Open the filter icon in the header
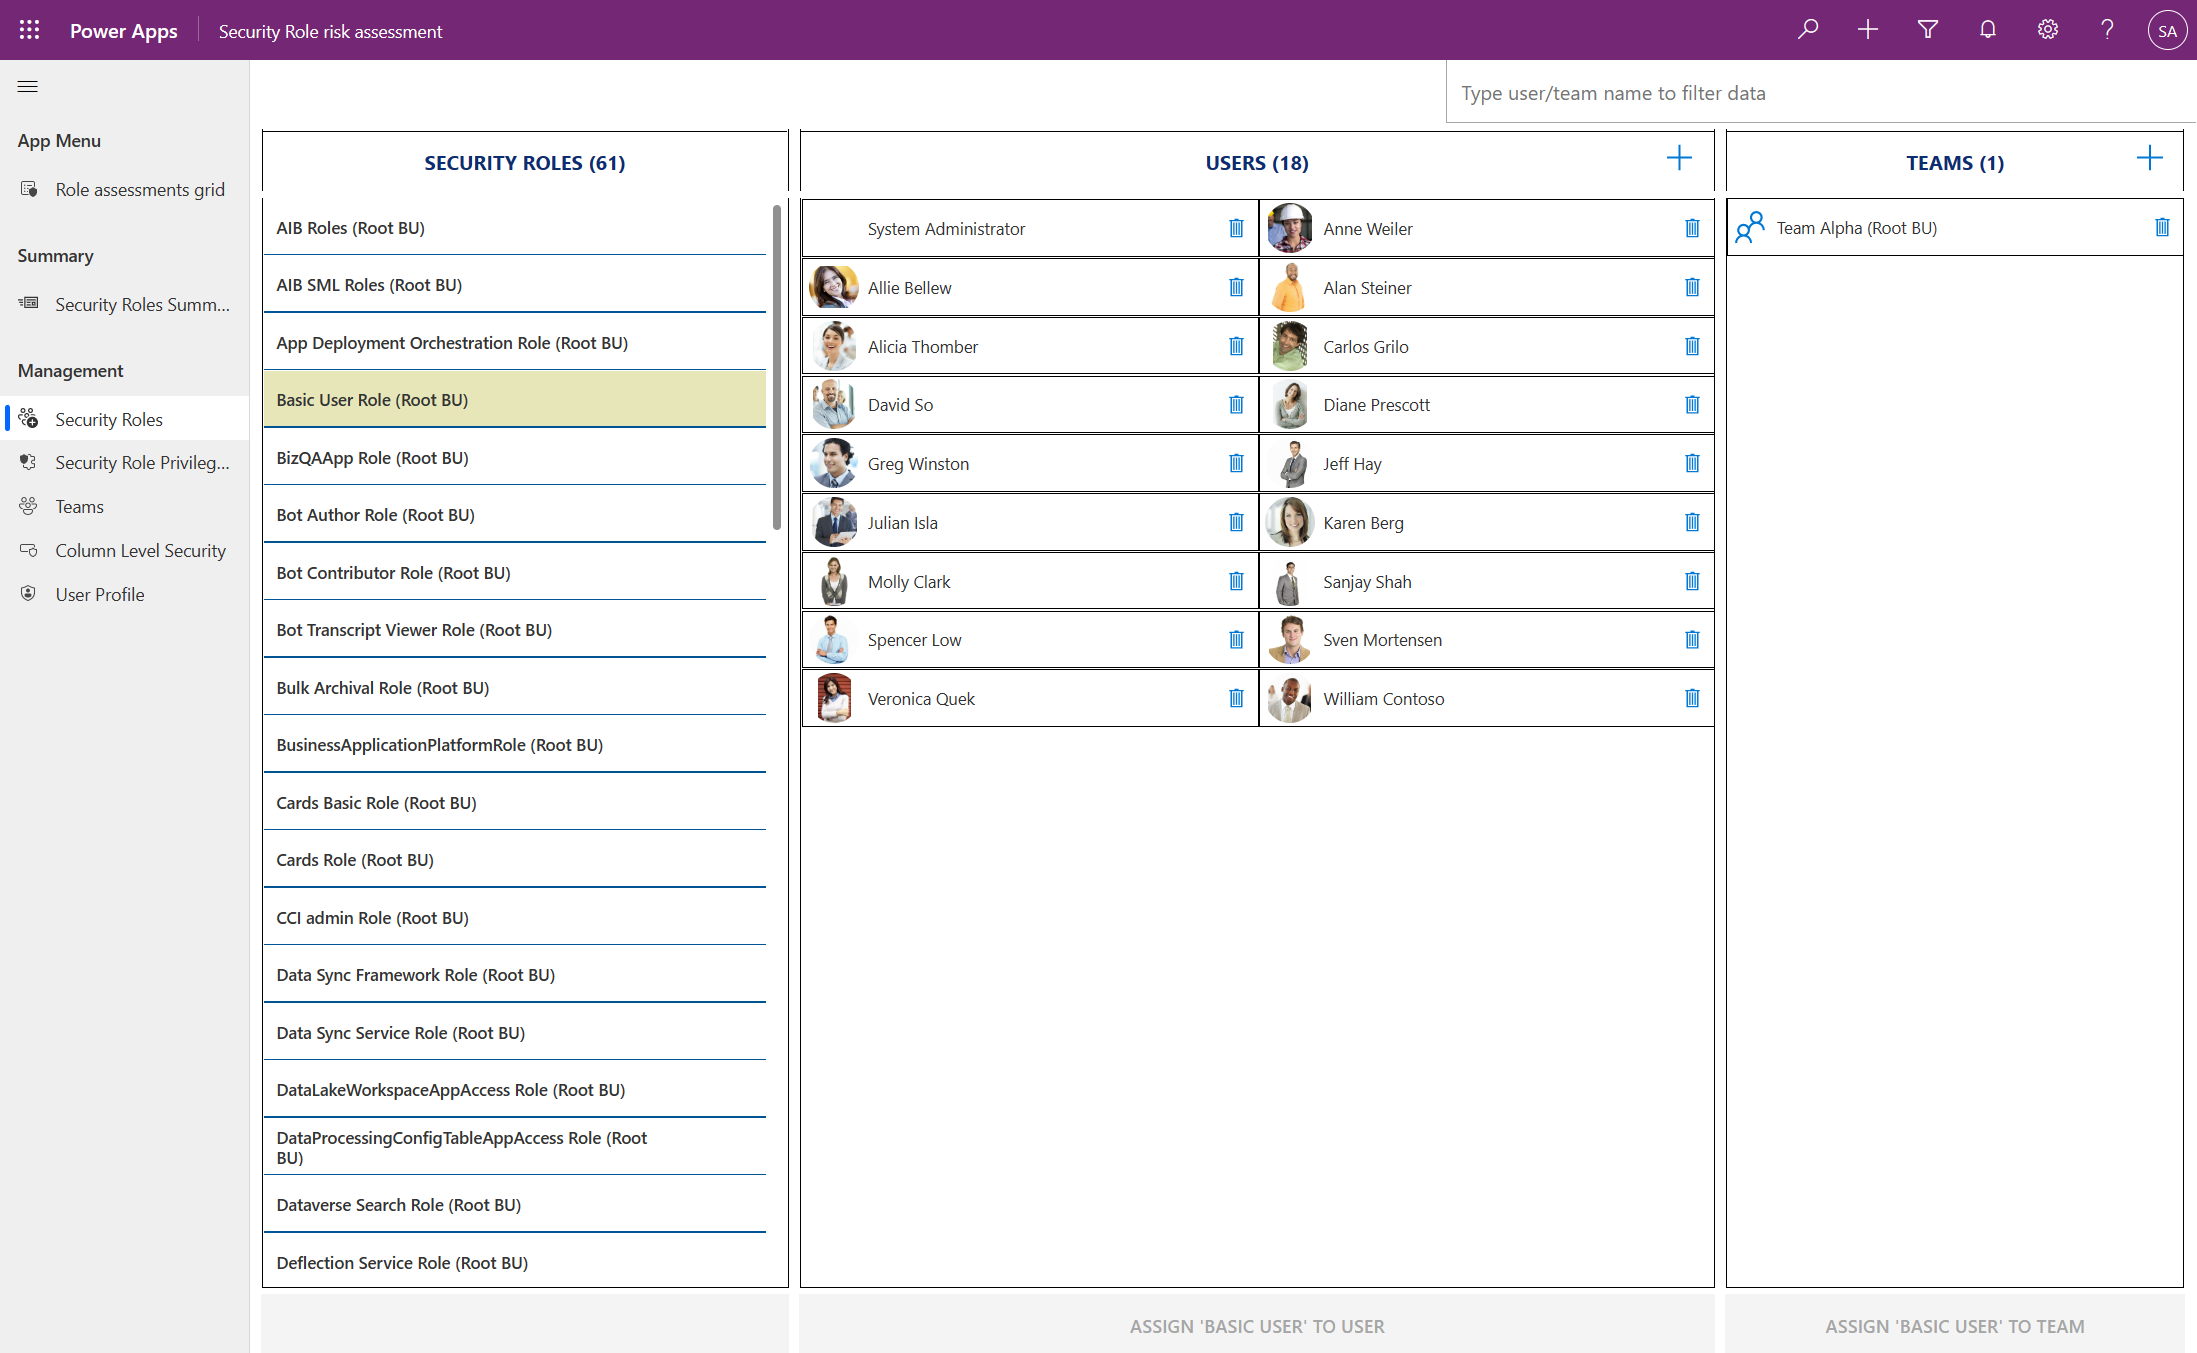This screenshot has width=2197, height=1353. (x=1927, y=30)
